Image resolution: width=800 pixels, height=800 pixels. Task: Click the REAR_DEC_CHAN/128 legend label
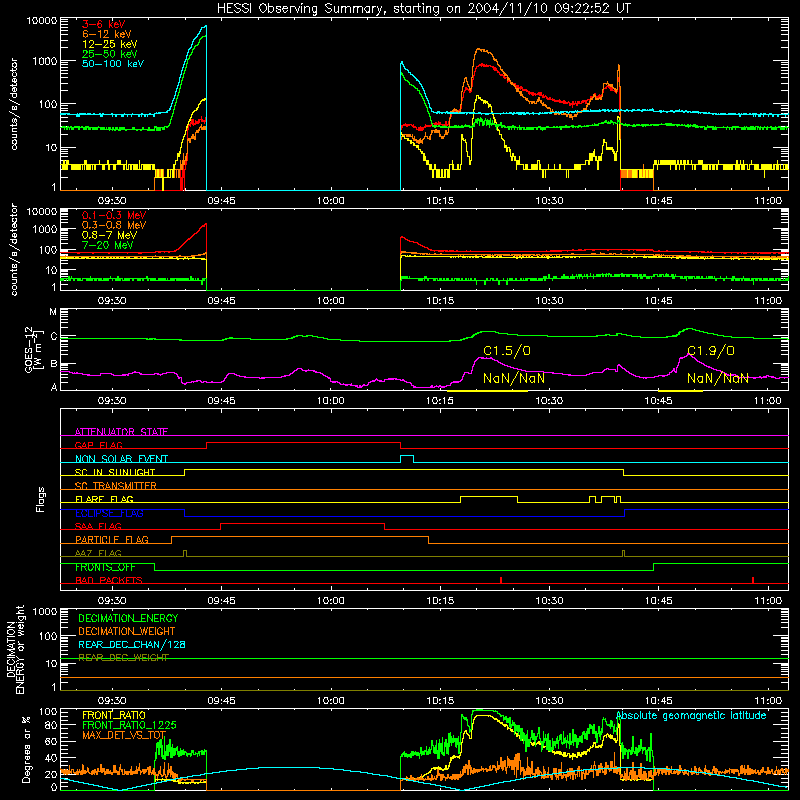(132, 645)
